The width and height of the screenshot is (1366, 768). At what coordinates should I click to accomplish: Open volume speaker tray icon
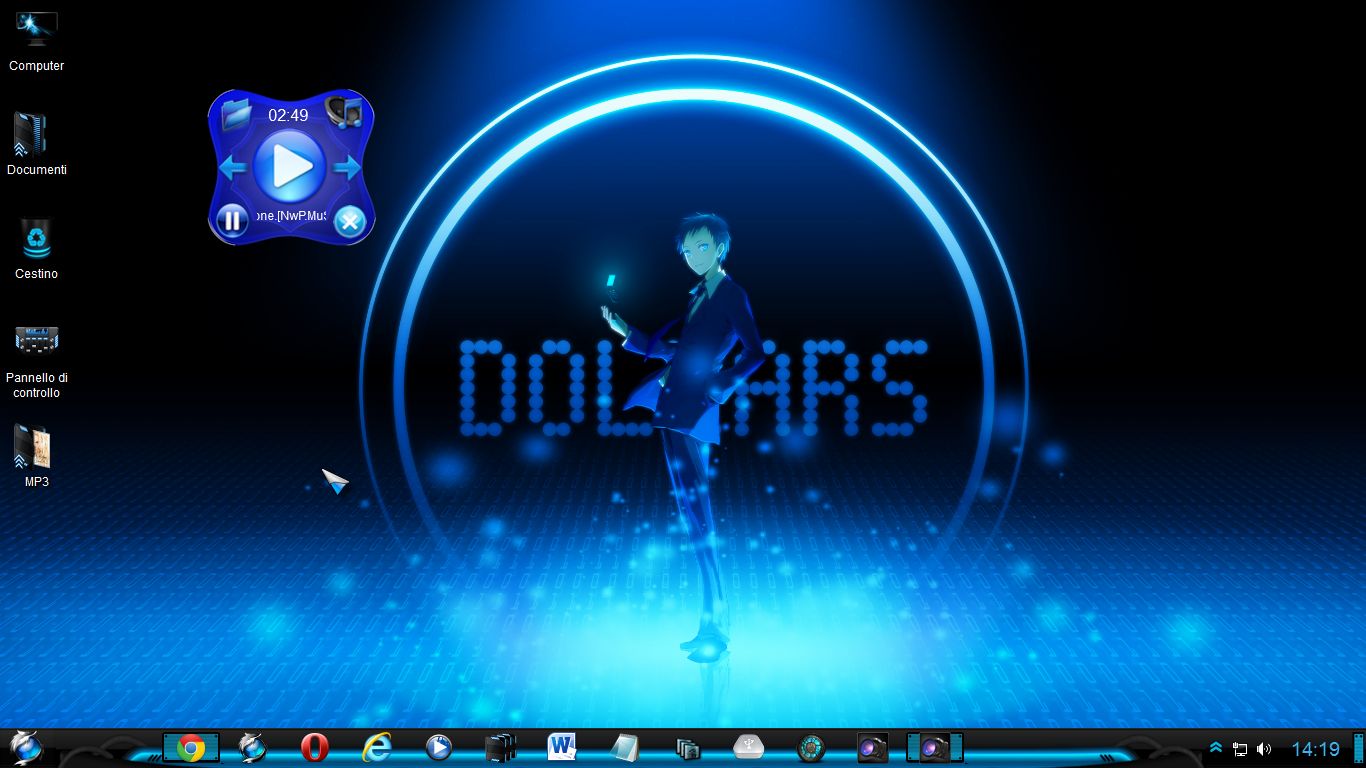(1264, 748)
